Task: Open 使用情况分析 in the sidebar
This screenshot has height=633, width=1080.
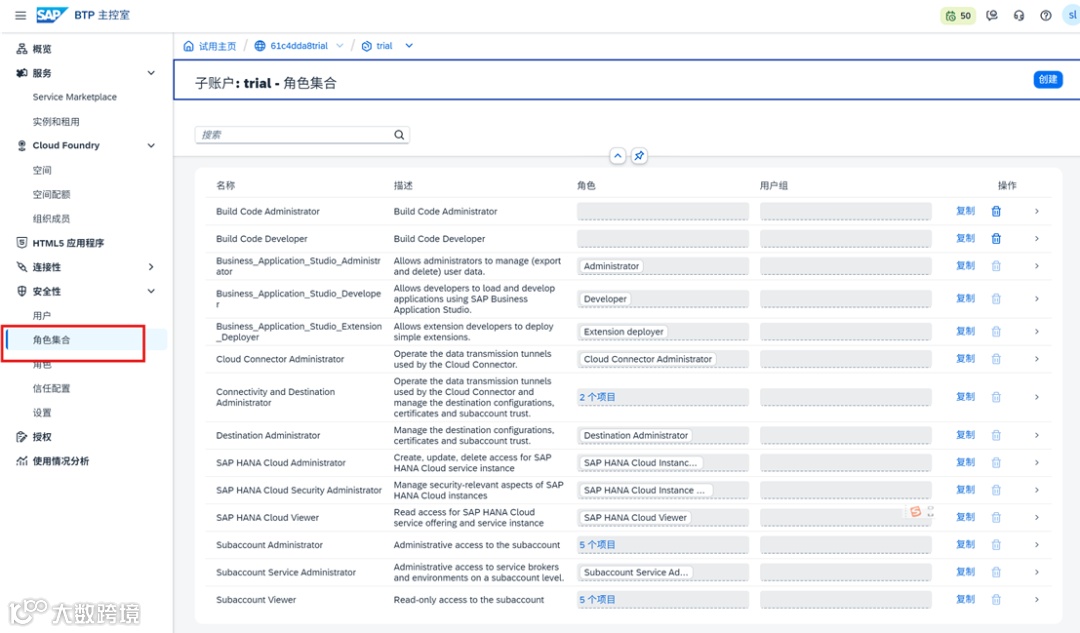Action: pos(61,461)
